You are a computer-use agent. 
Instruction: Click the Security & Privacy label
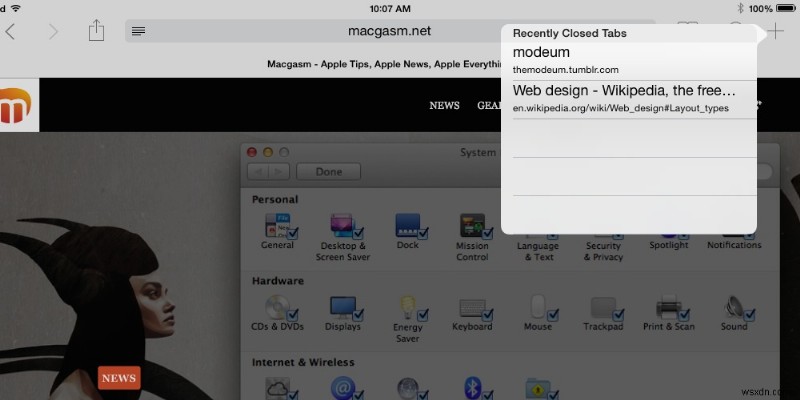pos(603,252)
